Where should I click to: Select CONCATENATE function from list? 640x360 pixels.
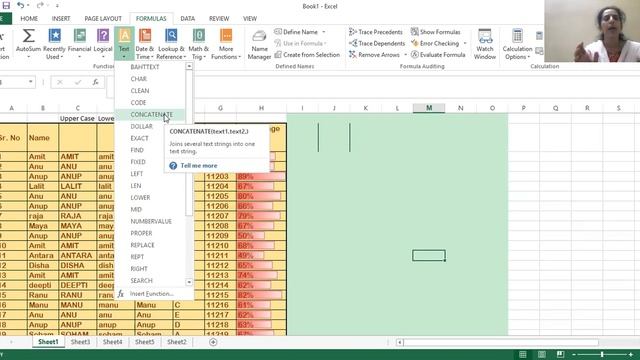tap(150, 115)
